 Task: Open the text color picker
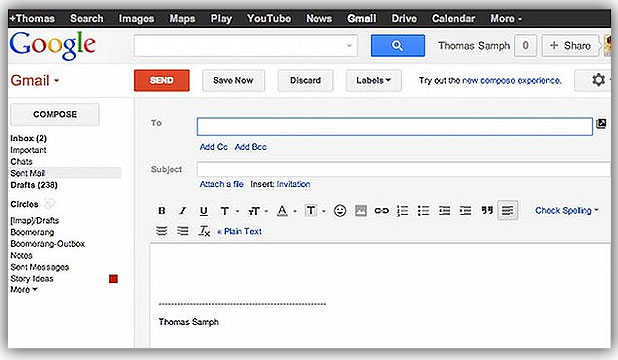(x=286, y=211)
